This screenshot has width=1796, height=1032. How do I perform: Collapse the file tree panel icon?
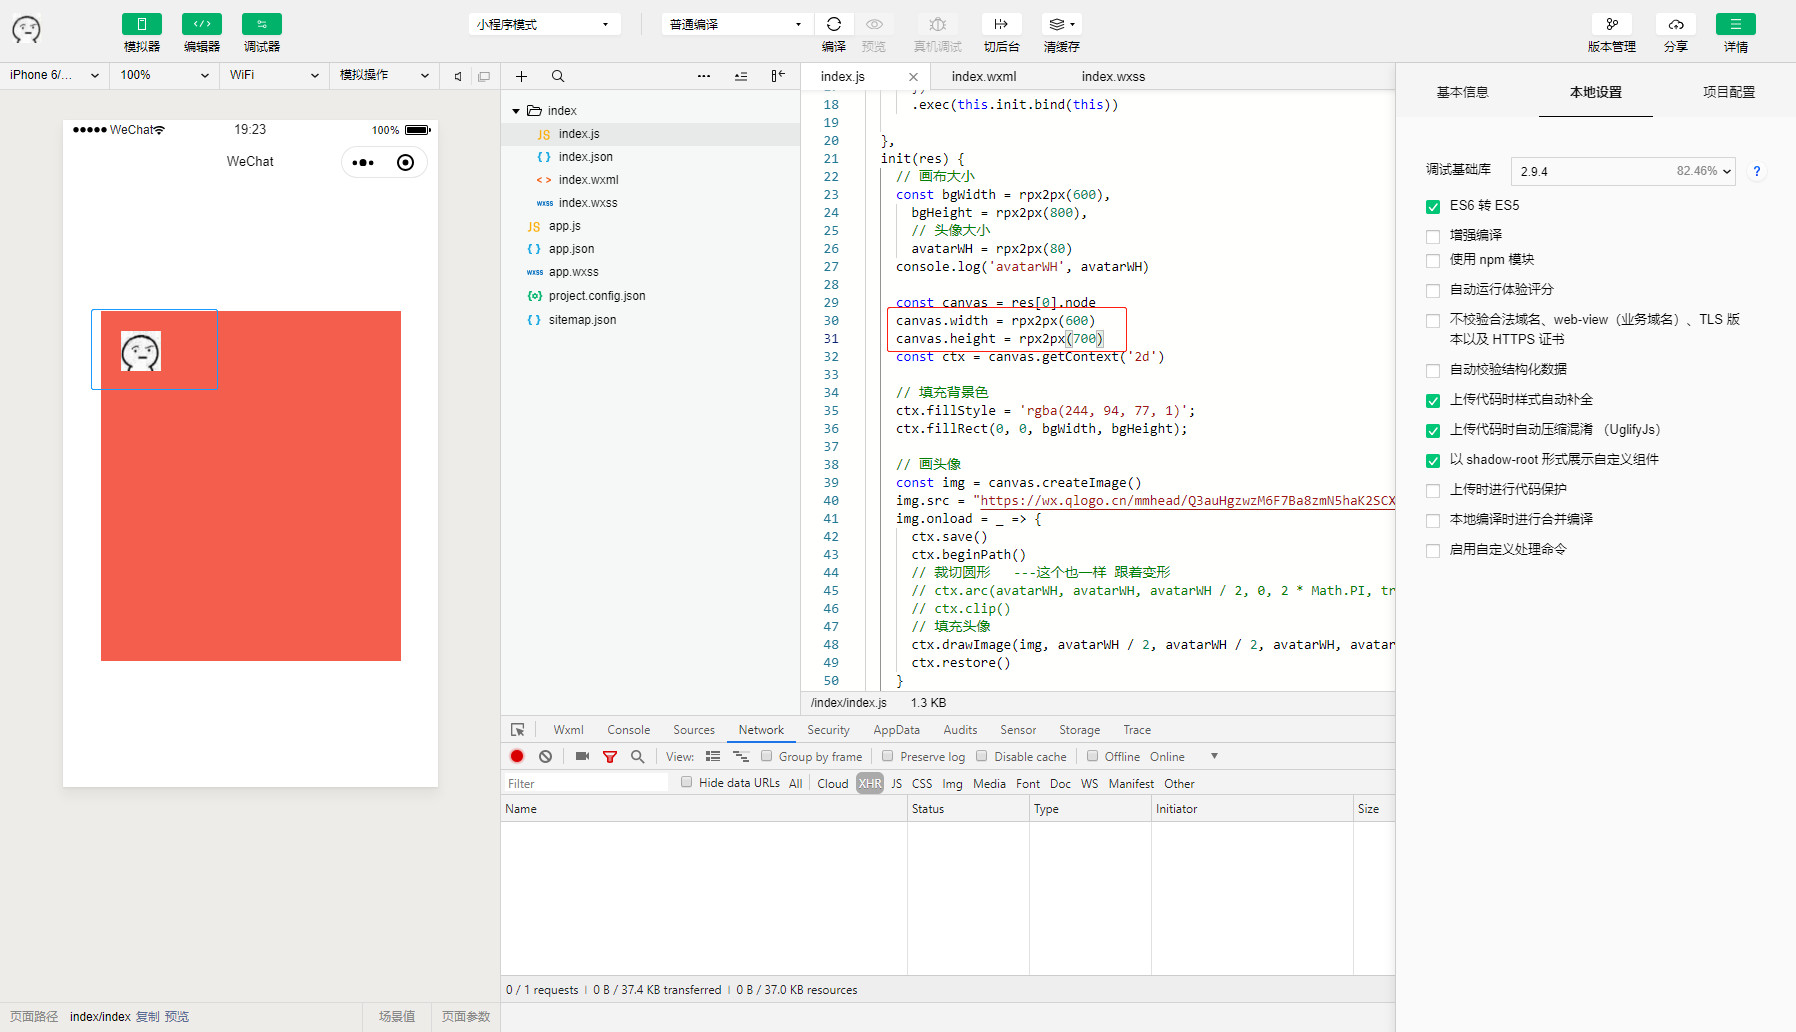click(778, 76)
